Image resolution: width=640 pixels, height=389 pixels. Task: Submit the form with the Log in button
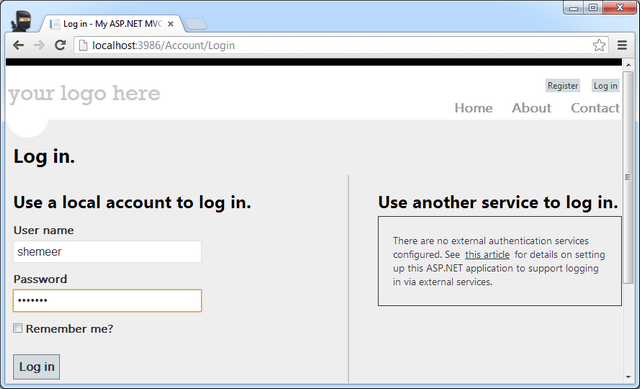click(x=36, y=367)
